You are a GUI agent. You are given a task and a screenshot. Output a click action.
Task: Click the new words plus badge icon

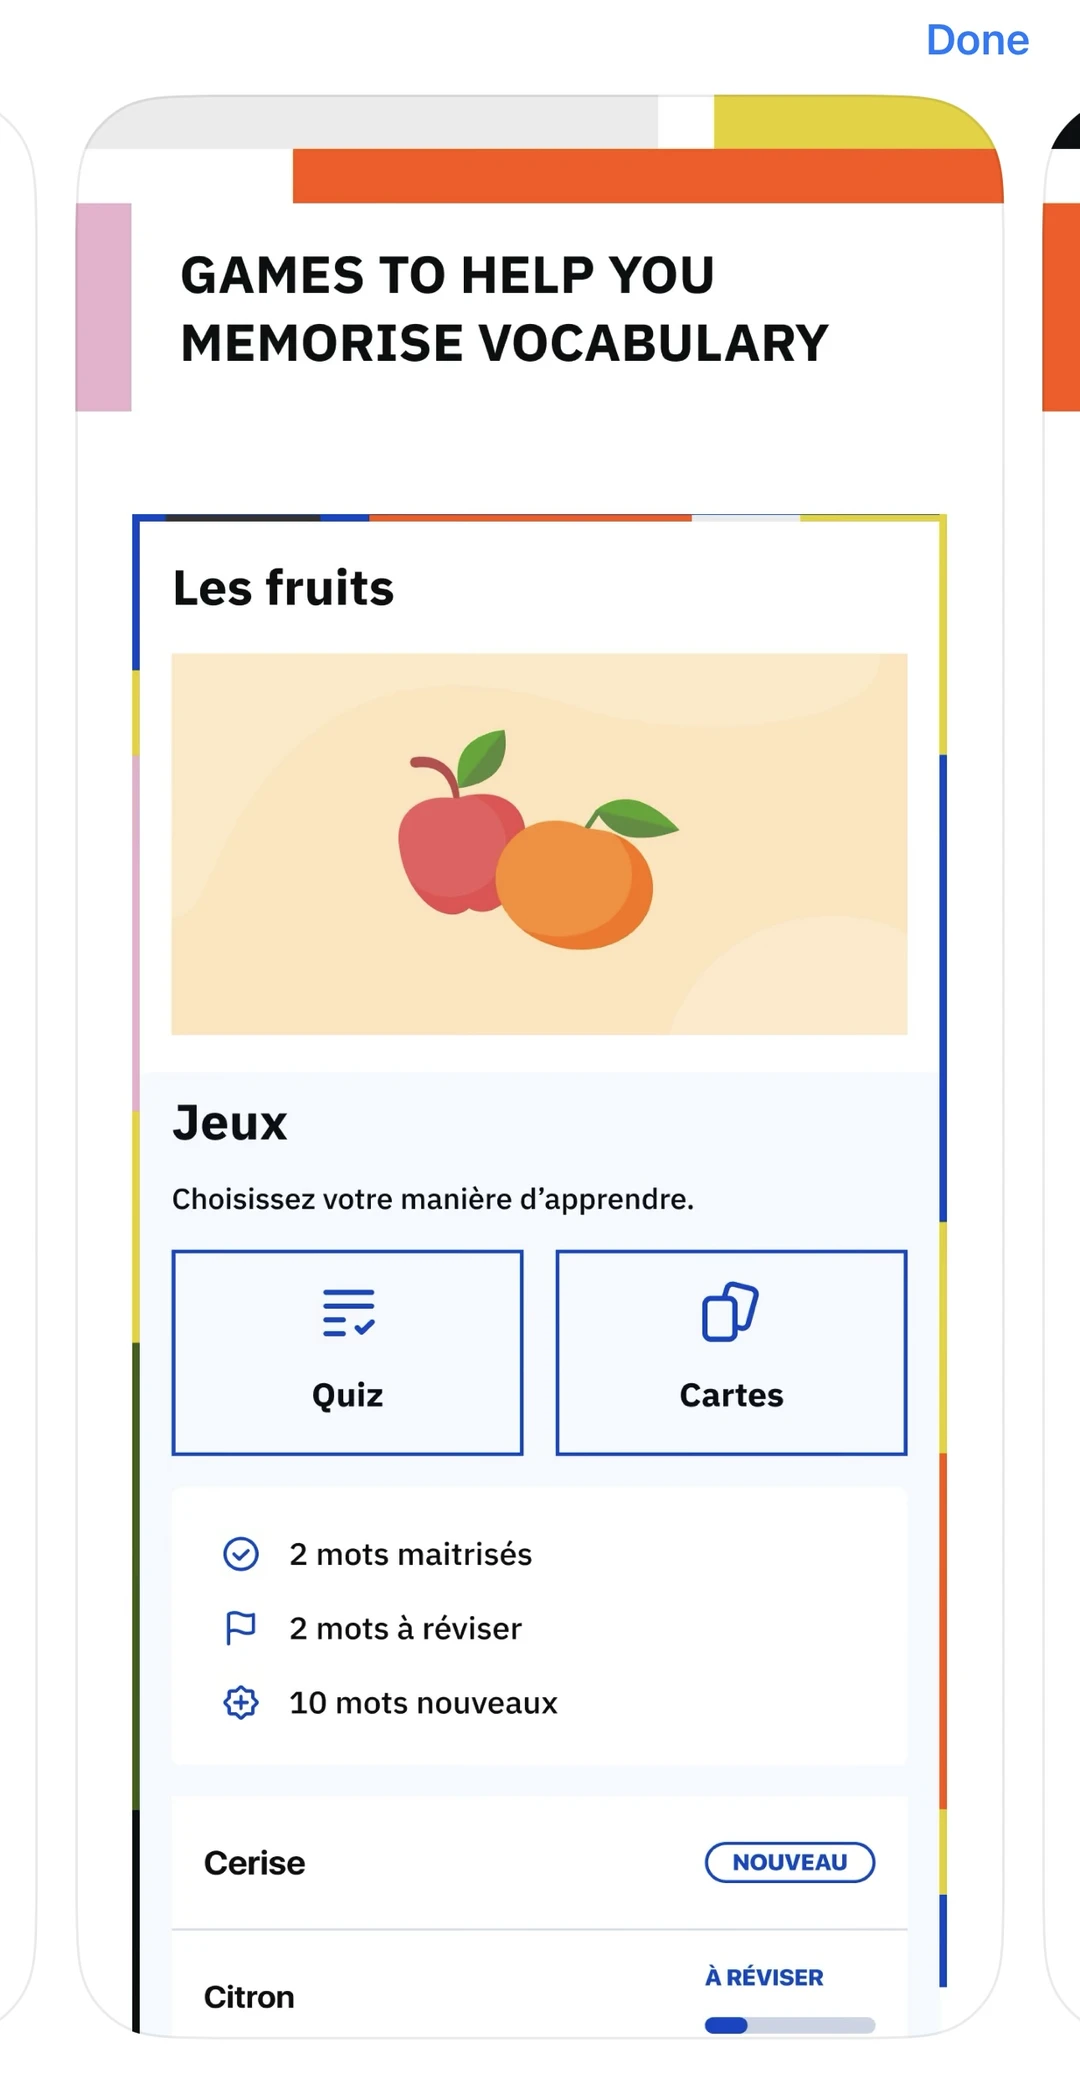[x=240, y=1702]
